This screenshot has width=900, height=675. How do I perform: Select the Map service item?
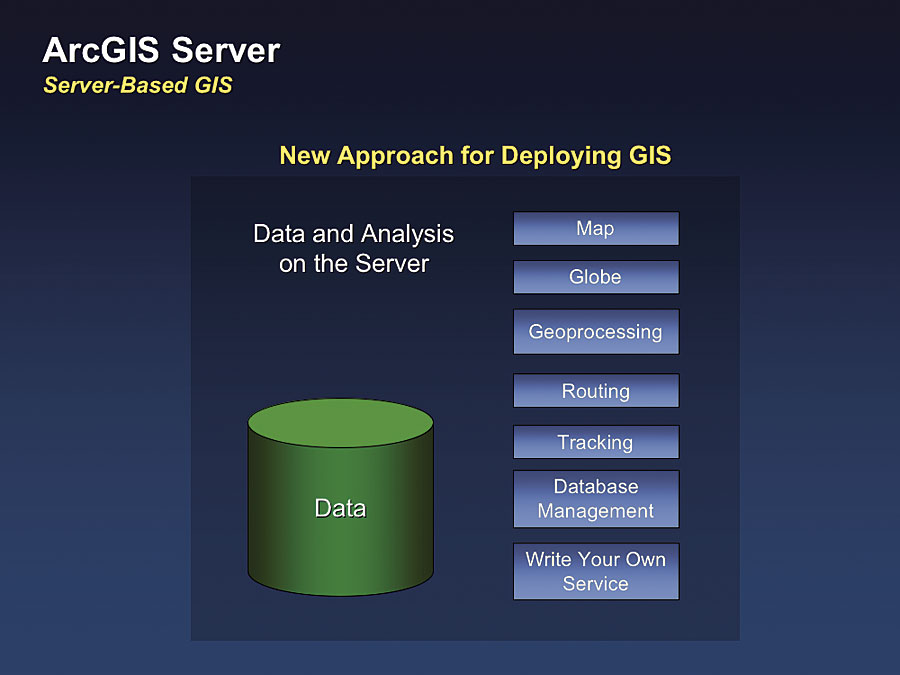pyautogui.click(x=595, y=228)
